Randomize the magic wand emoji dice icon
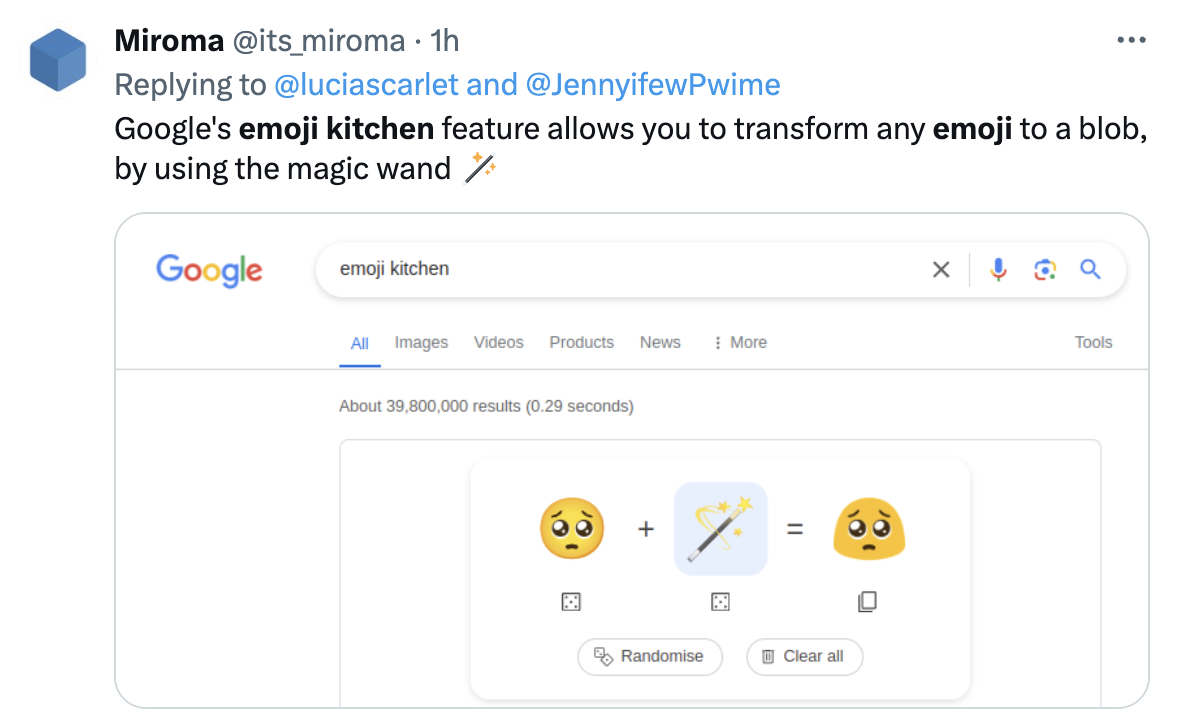The width and height of the screenshot is (1178, 718). click(720, 601)
